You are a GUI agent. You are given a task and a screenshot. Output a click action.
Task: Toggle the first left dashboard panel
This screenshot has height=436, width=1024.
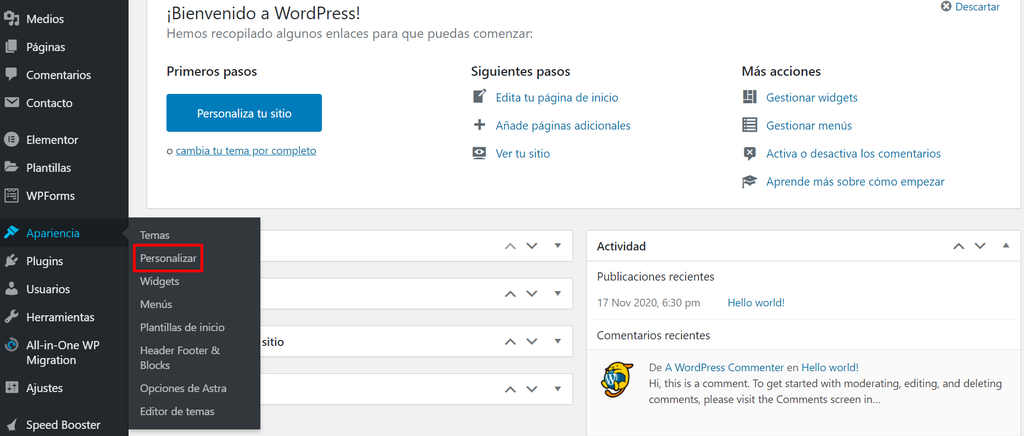pos(558,246)
